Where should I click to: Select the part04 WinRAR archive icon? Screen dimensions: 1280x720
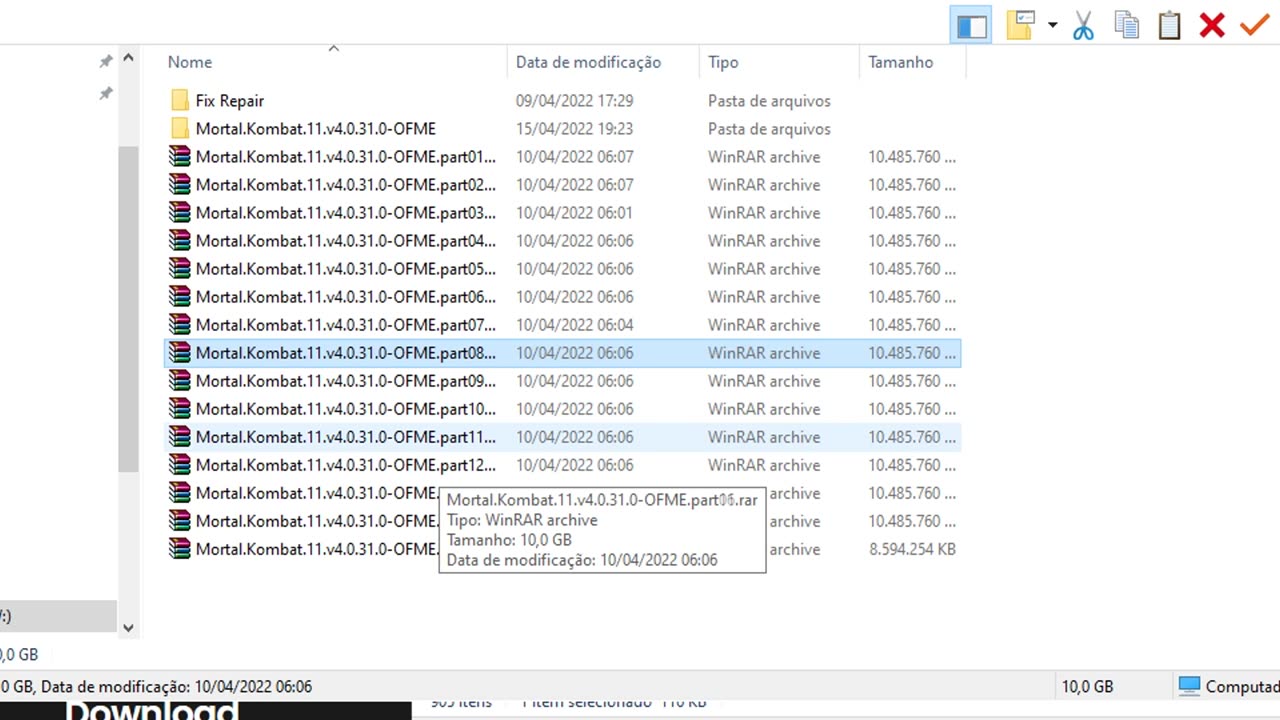coord(180,240)
